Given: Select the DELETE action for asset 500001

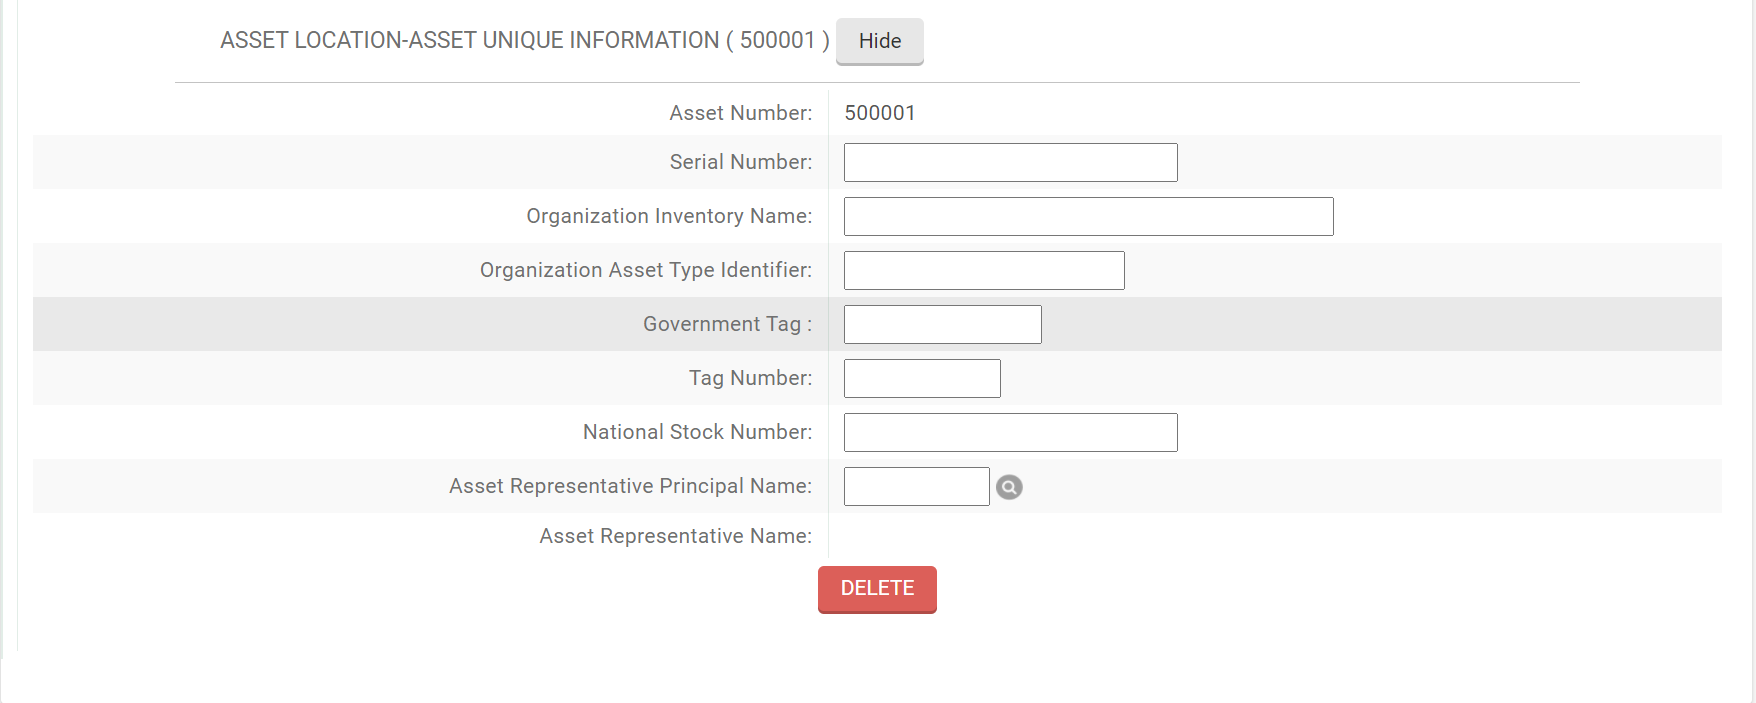Looking at the screenshot, I should click(877, 589).
